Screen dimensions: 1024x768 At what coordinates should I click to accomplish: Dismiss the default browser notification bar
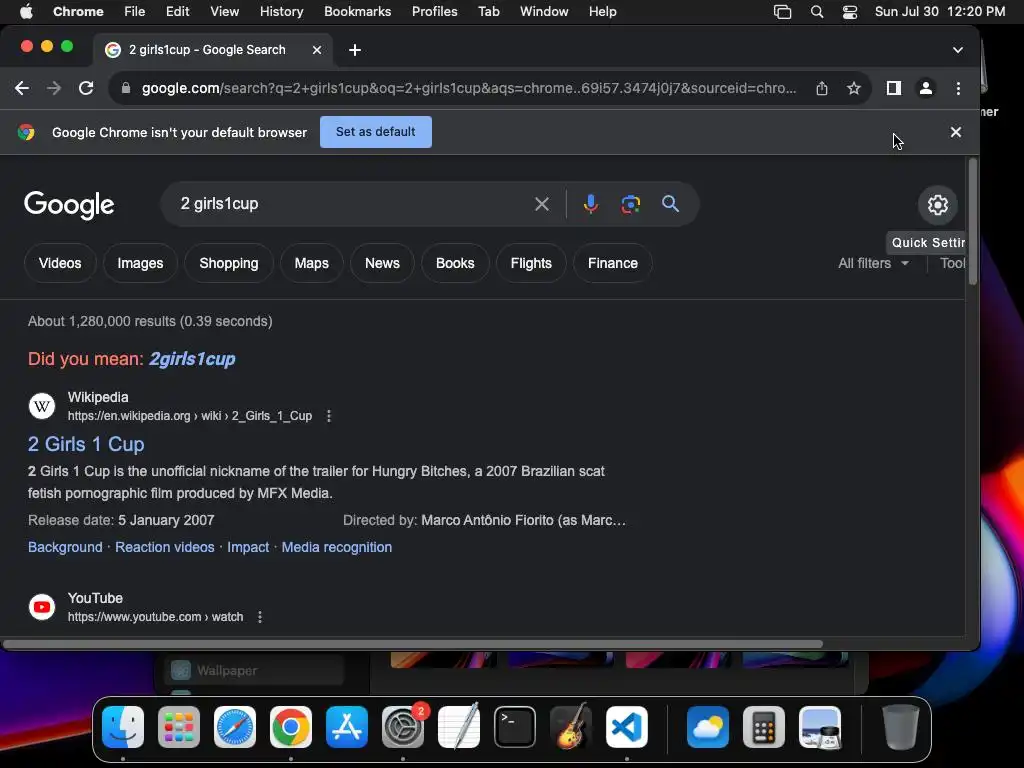coord(955,132)
